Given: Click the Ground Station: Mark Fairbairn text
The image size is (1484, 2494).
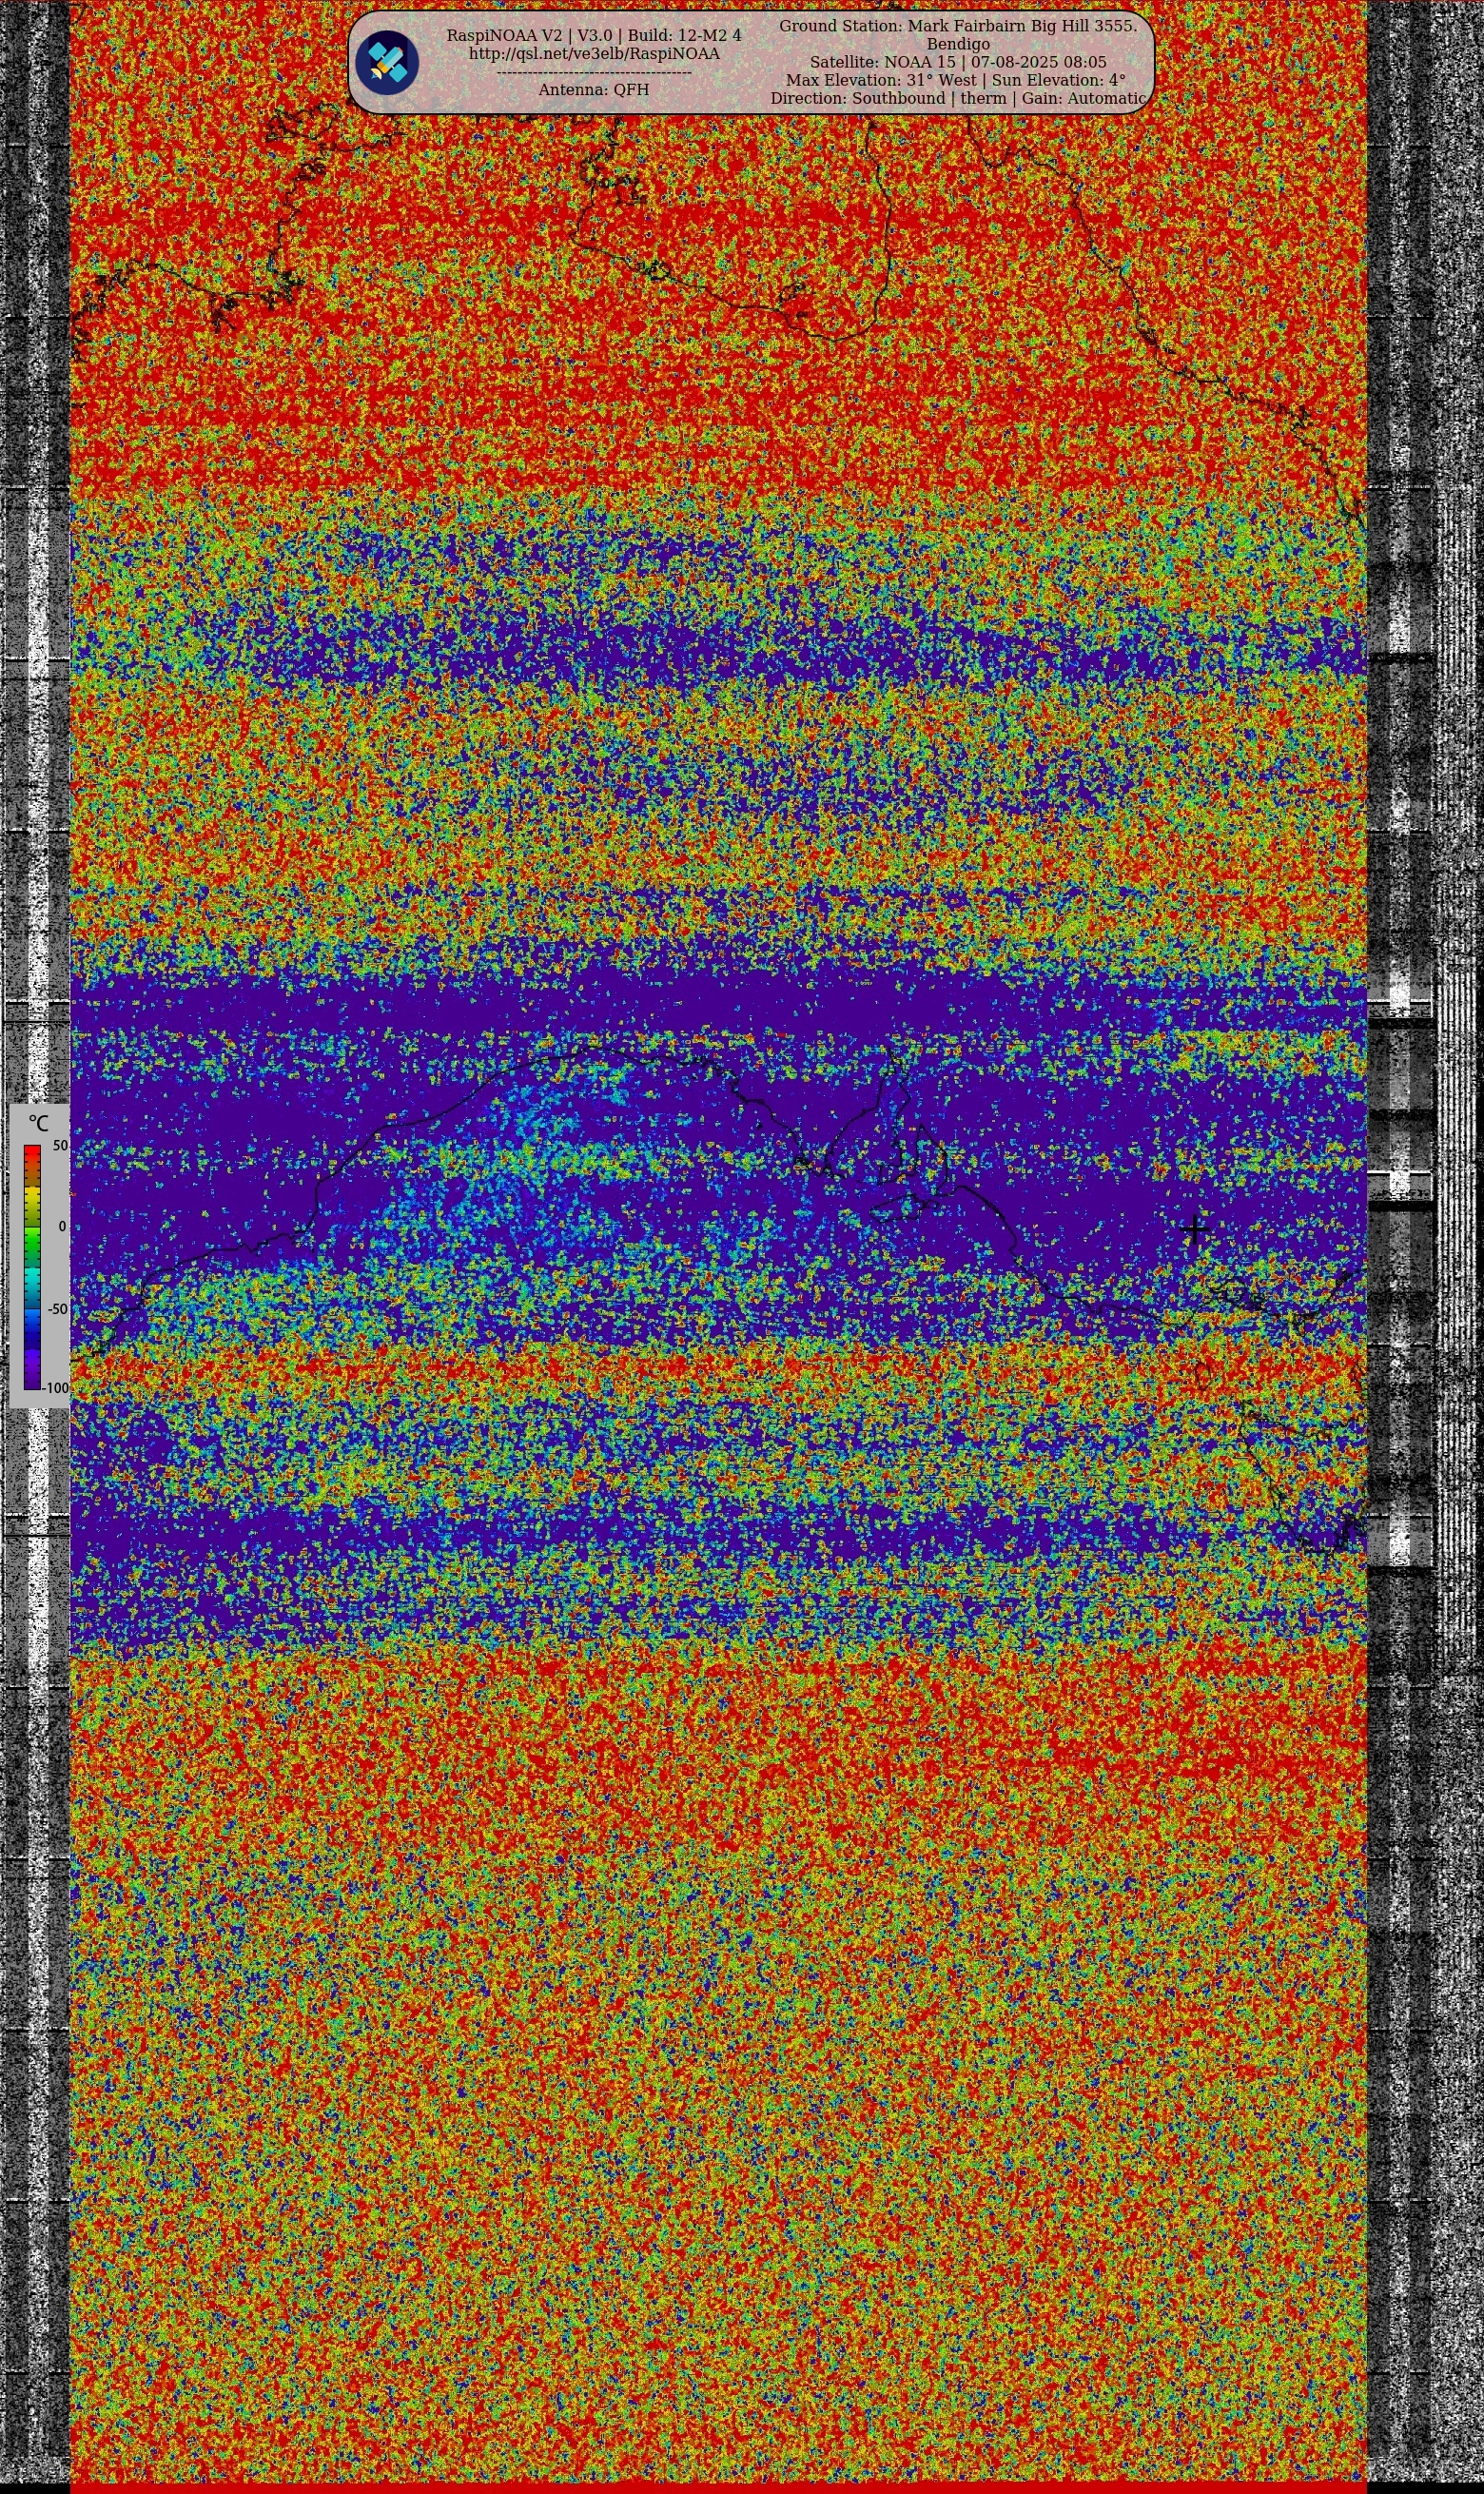Looking at the screenshot, I should click(957, 26).
